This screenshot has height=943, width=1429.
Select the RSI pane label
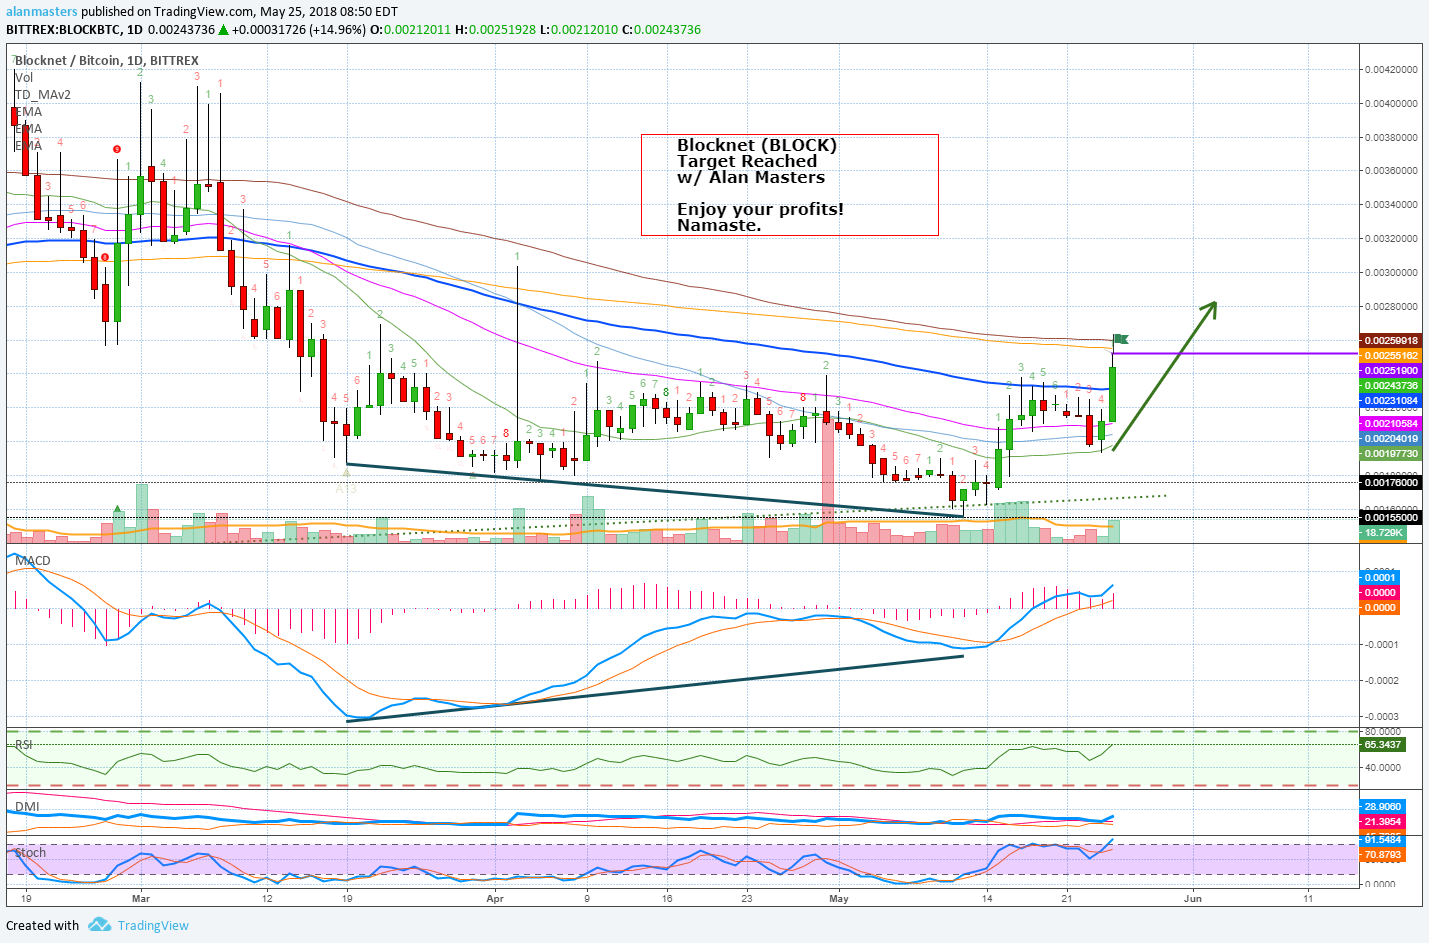[24, 744]
